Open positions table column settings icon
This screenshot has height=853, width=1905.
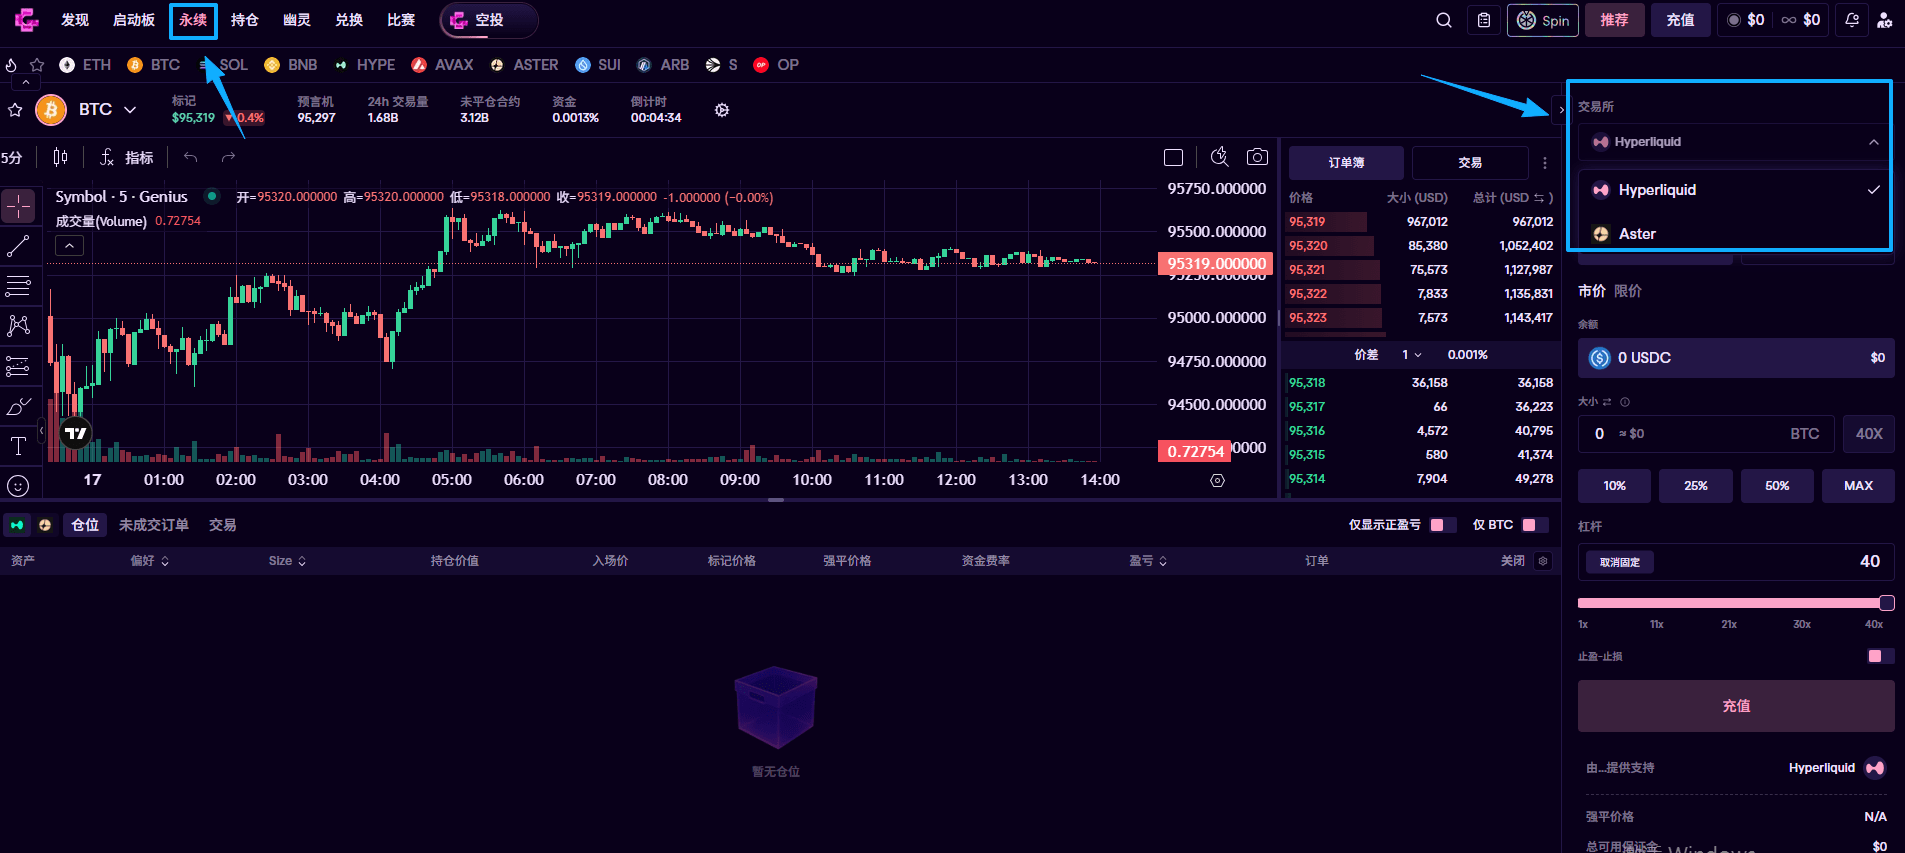pos(1543,561)
